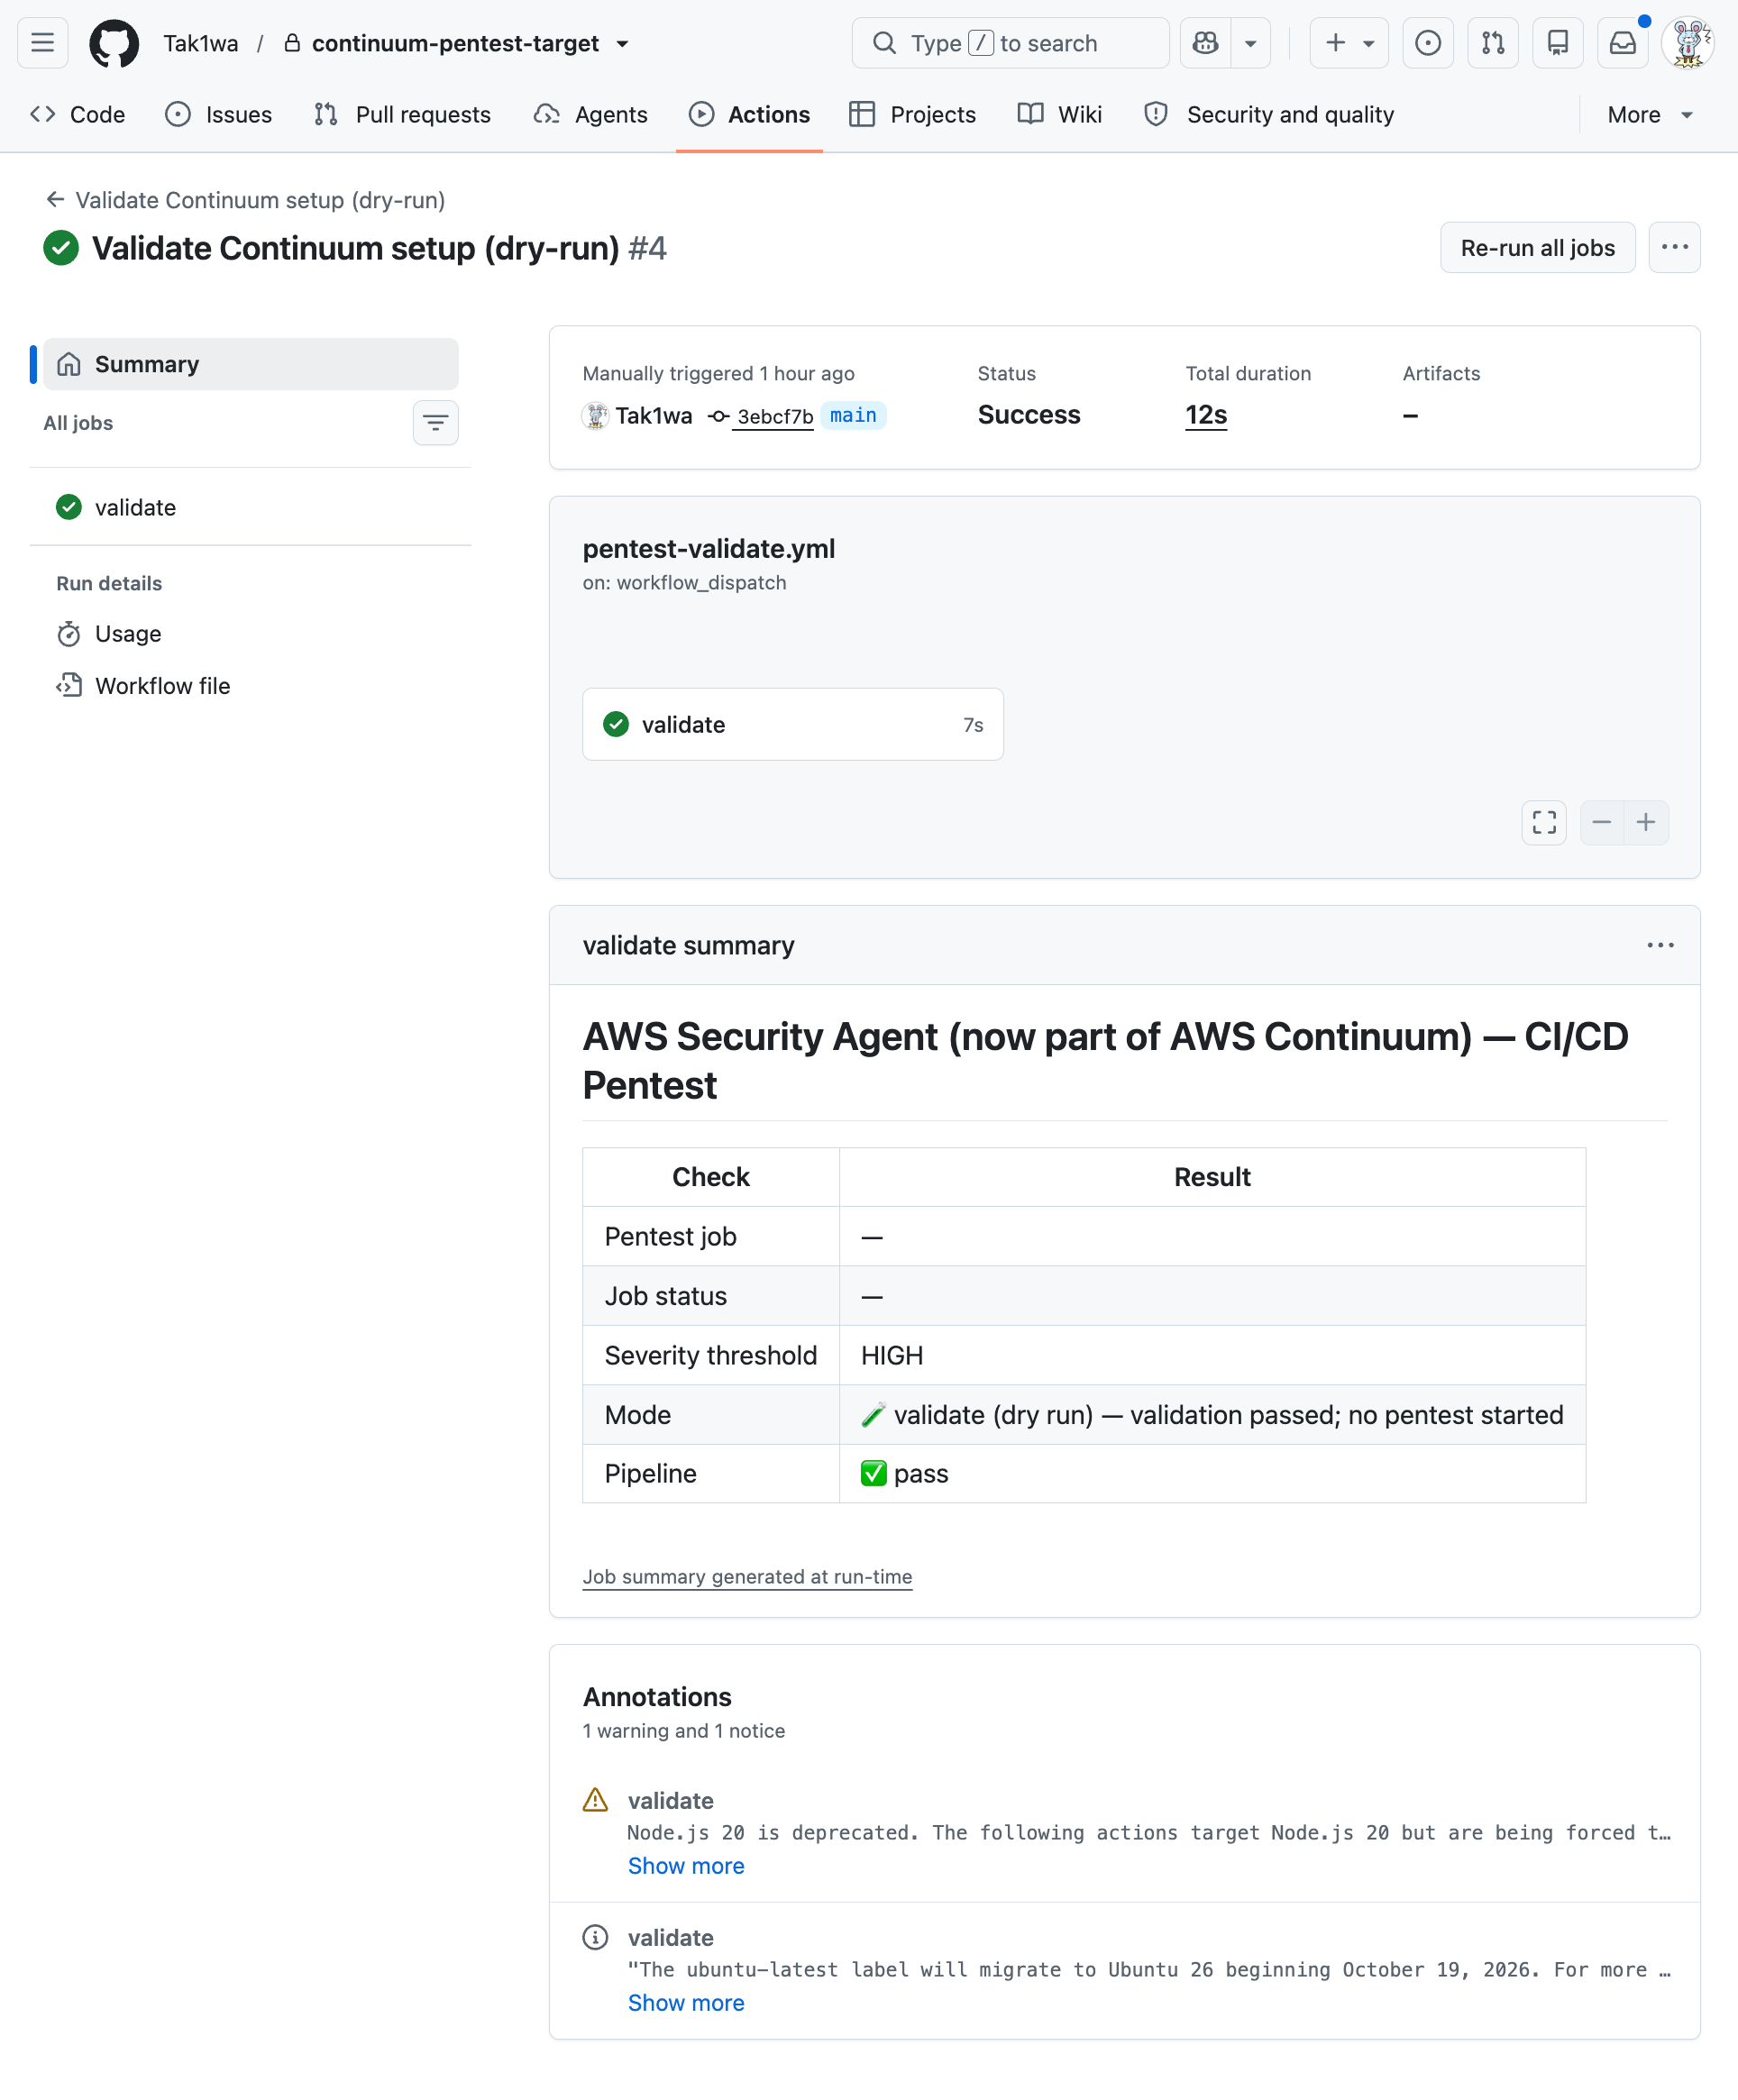Click the main branch label
The image size is (1738, 2100).
coord(853,415)
